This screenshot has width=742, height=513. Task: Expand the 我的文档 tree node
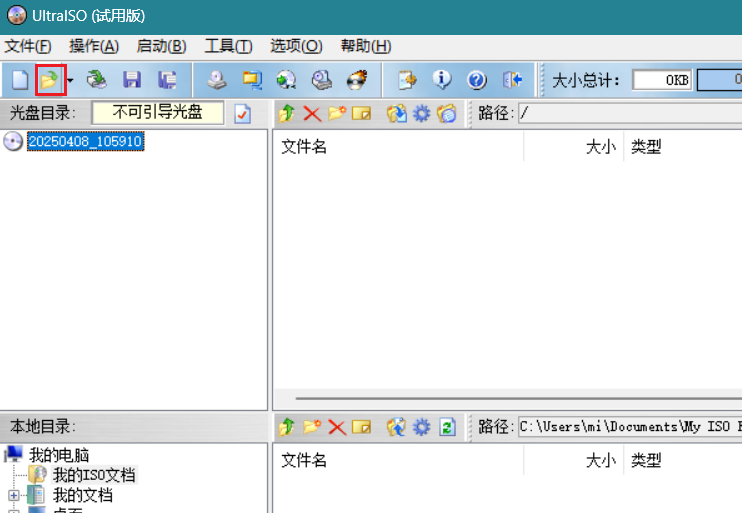click(x=14, y=495)
